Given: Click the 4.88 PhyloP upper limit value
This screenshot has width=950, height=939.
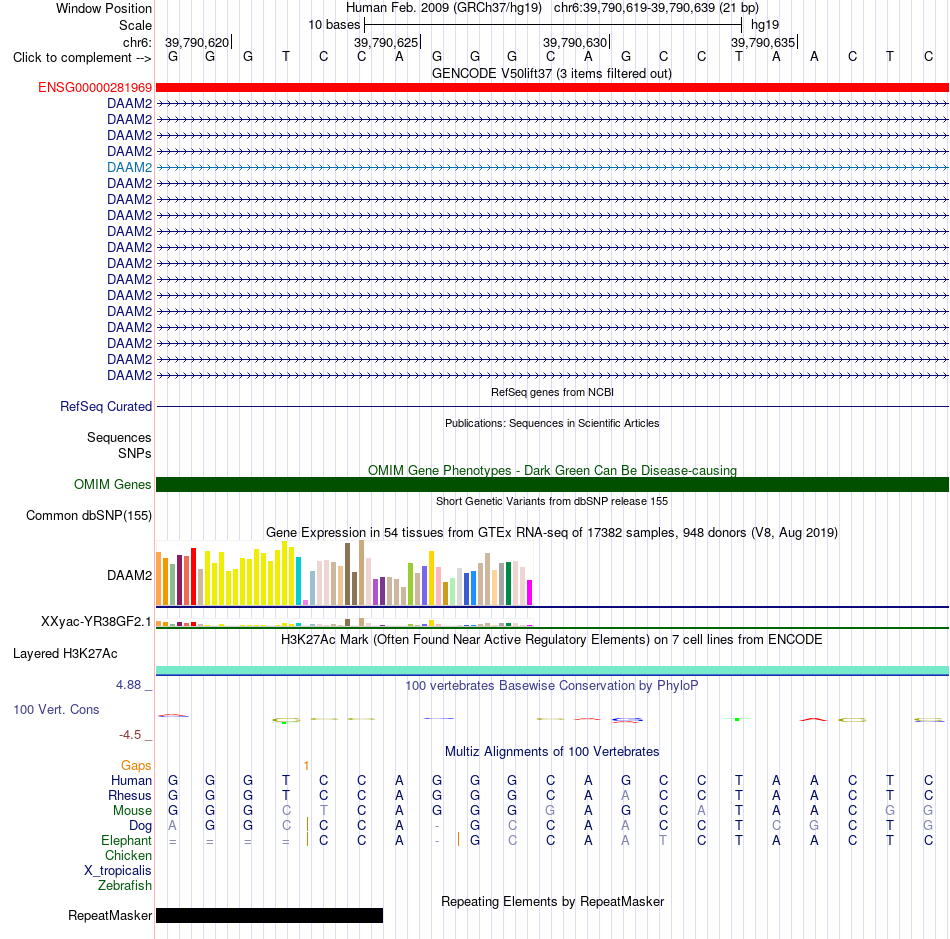Looking at the screenshot, I should 128,685.
